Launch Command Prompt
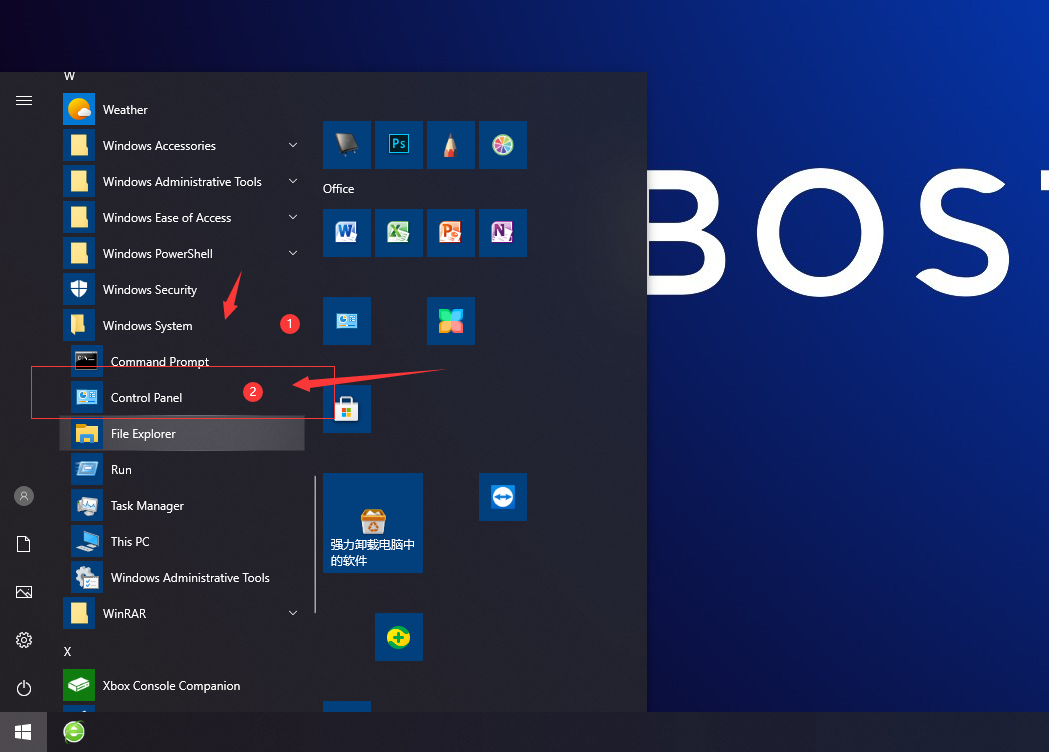This screenshot has width=1049, height=752. [182, 362]
